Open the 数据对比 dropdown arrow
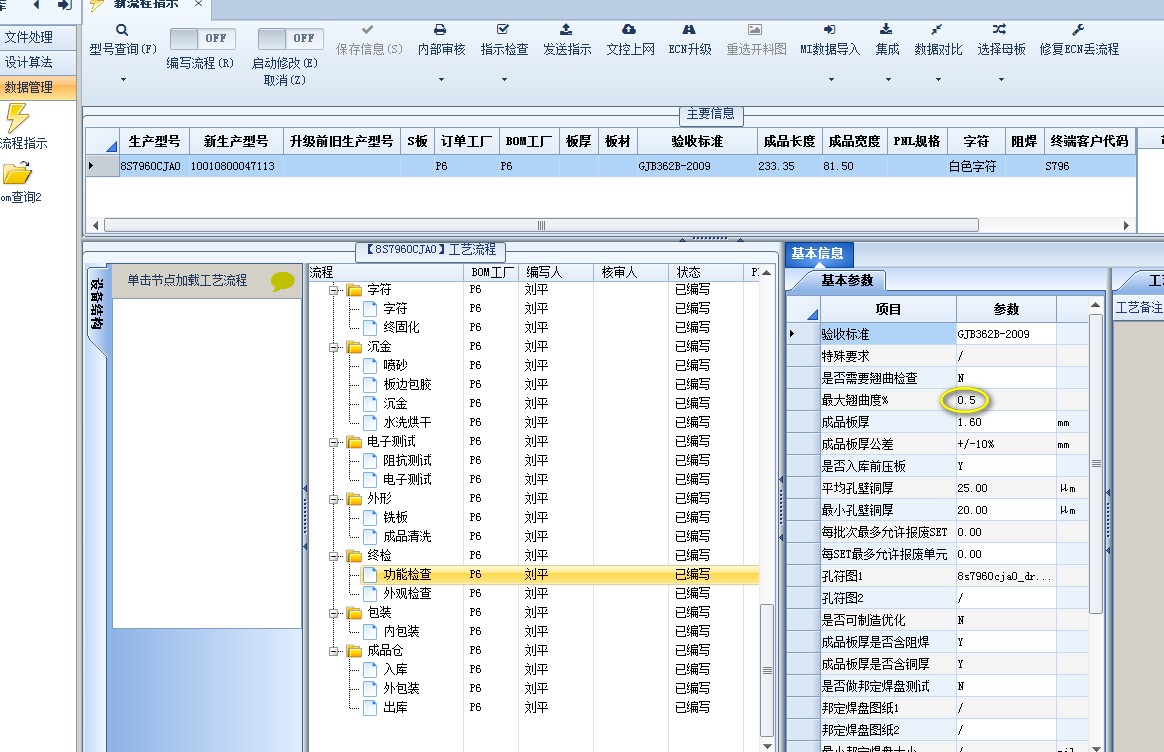1164x752 pixels. (x=938, y=79)
